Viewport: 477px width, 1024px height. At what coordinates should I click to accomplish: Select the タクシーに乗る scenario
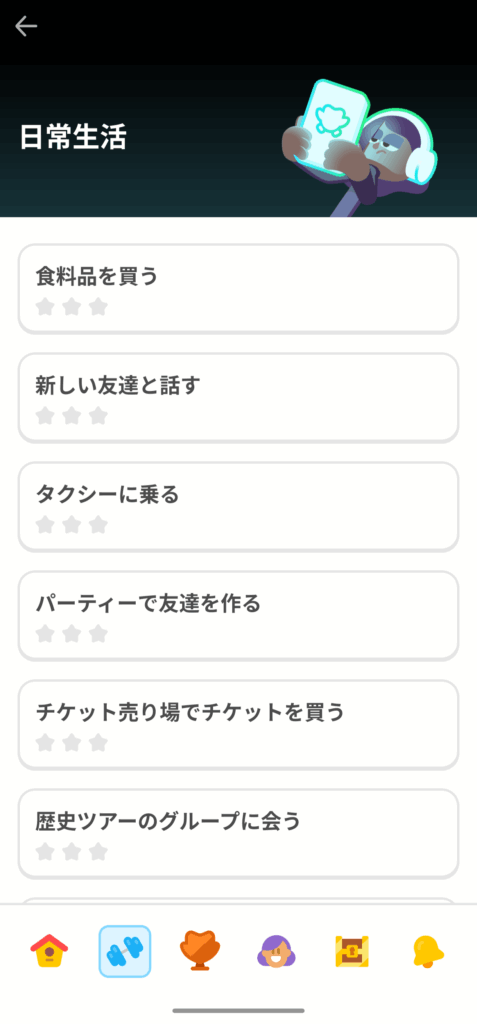pyautogui.click(x=238, y=507)
